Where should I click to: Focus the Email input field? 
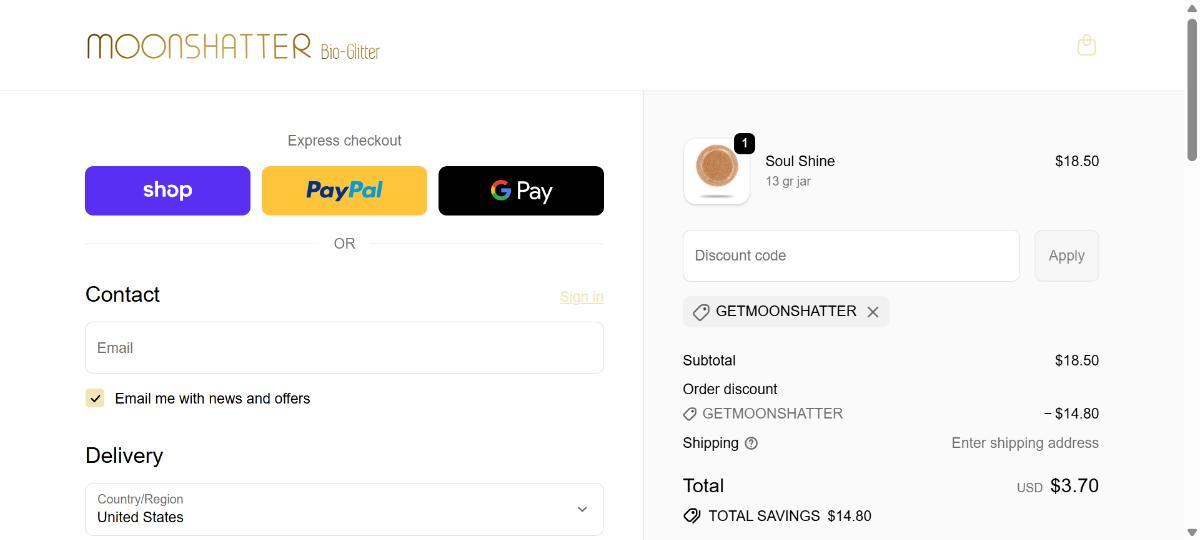[x=344, y=348]
